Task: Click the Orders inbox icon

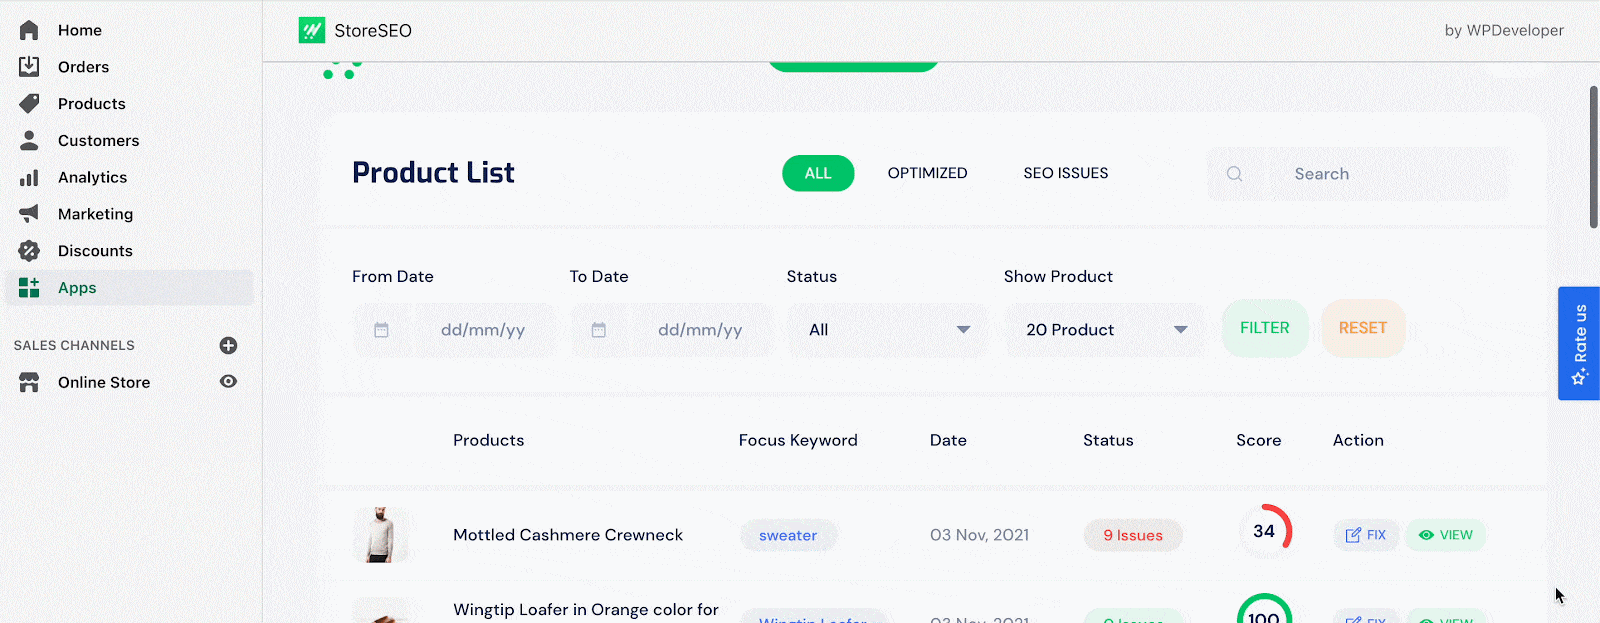Action: click(x=29, y=66)
